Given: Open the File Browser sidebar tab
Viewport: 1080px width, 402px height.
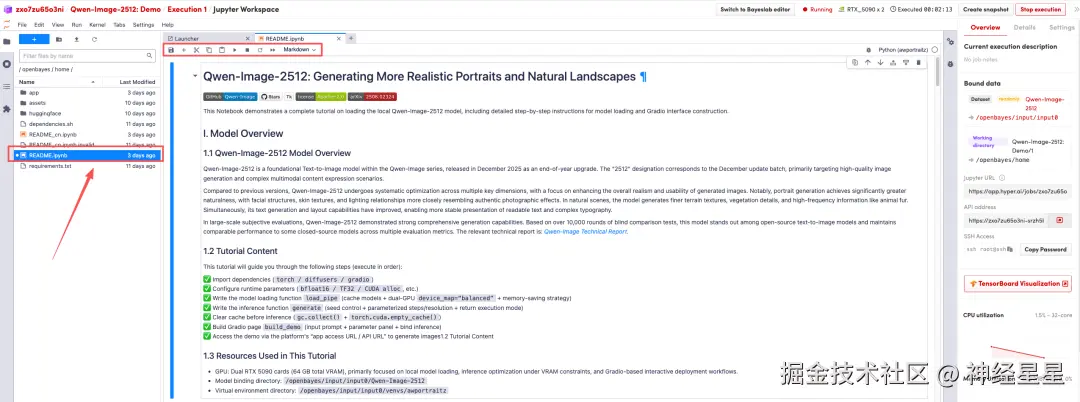Looking at the screenshot, I should click(7, 41).
